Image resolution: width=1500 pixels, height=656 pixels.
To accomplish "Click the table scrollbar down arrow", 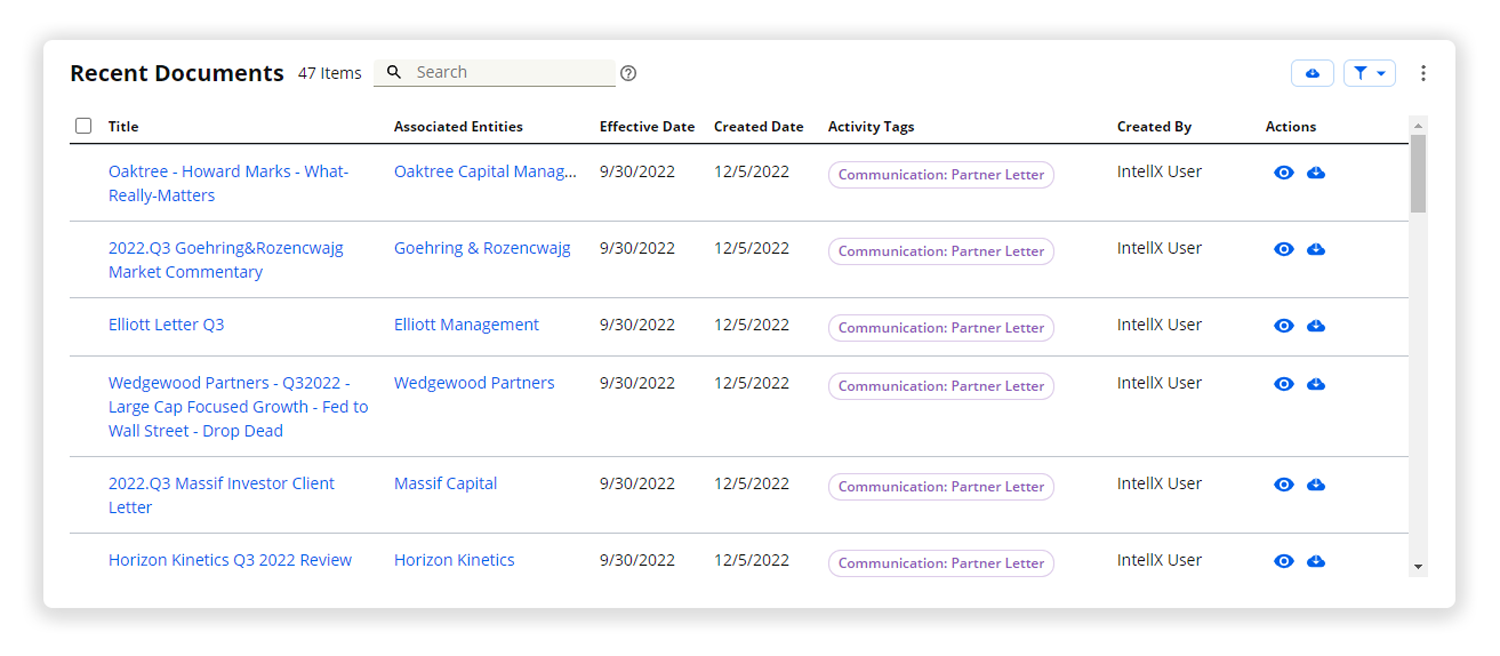I will pyautogui.click(x=1418, y=567).
